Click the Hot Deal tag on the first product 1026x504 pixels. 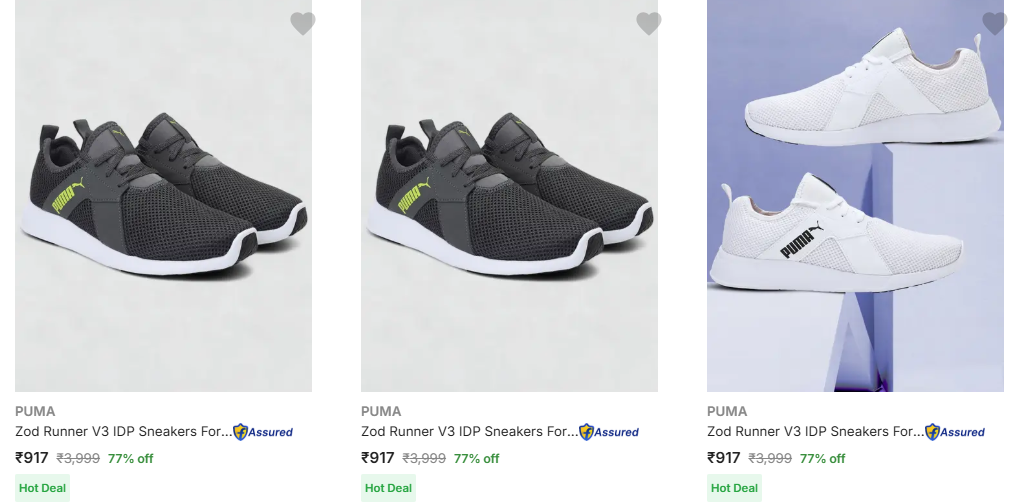[42, 488]
